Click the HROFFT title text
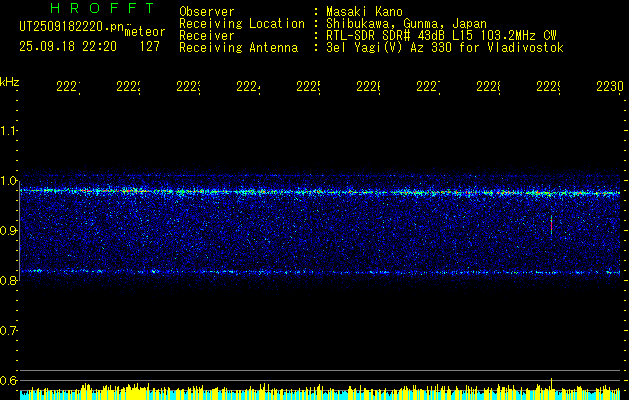The height and width of the screenshot is (400, 629). pyautogui.click(x=103, y=8)
